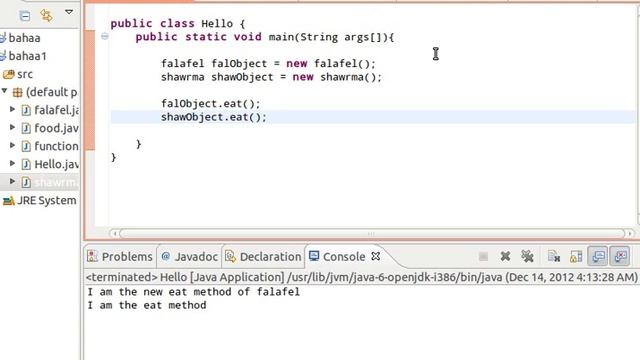This screenshot has height=360, width=640.
Task: Expand the falafel.java file node
Action: 12,109
